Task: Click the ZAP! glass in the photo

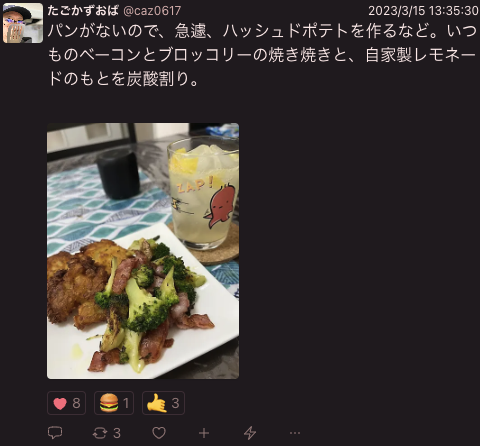Action: pos(203,193)
